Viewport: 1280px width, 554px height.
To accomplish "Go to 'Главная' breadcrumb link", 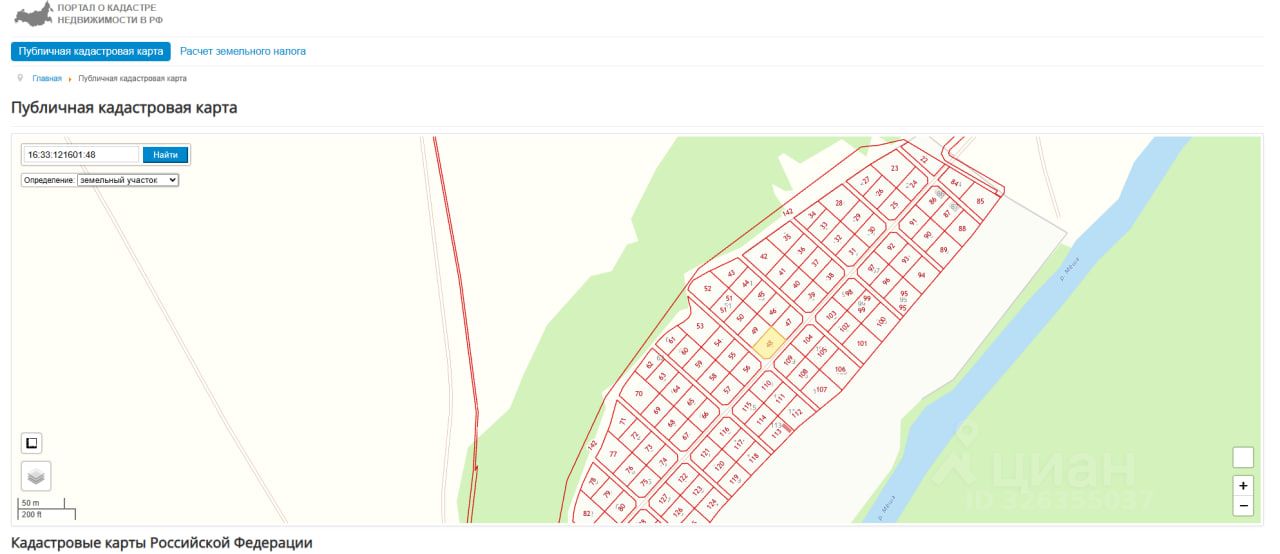I will pyautogui.click(x=47, y=78).
